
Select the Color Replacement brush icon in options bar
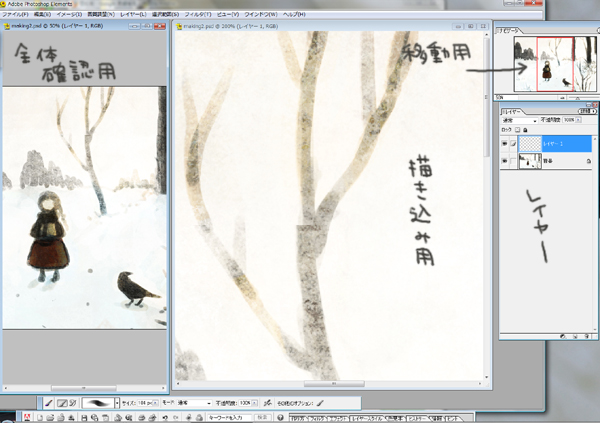click(73, 403)
